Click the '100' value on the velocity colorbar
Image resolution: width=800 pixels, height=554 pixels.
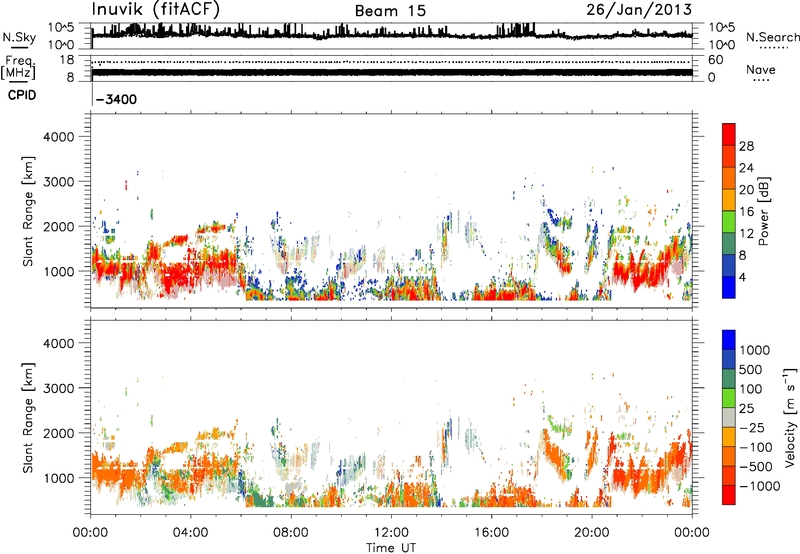[x=751, y=389]
